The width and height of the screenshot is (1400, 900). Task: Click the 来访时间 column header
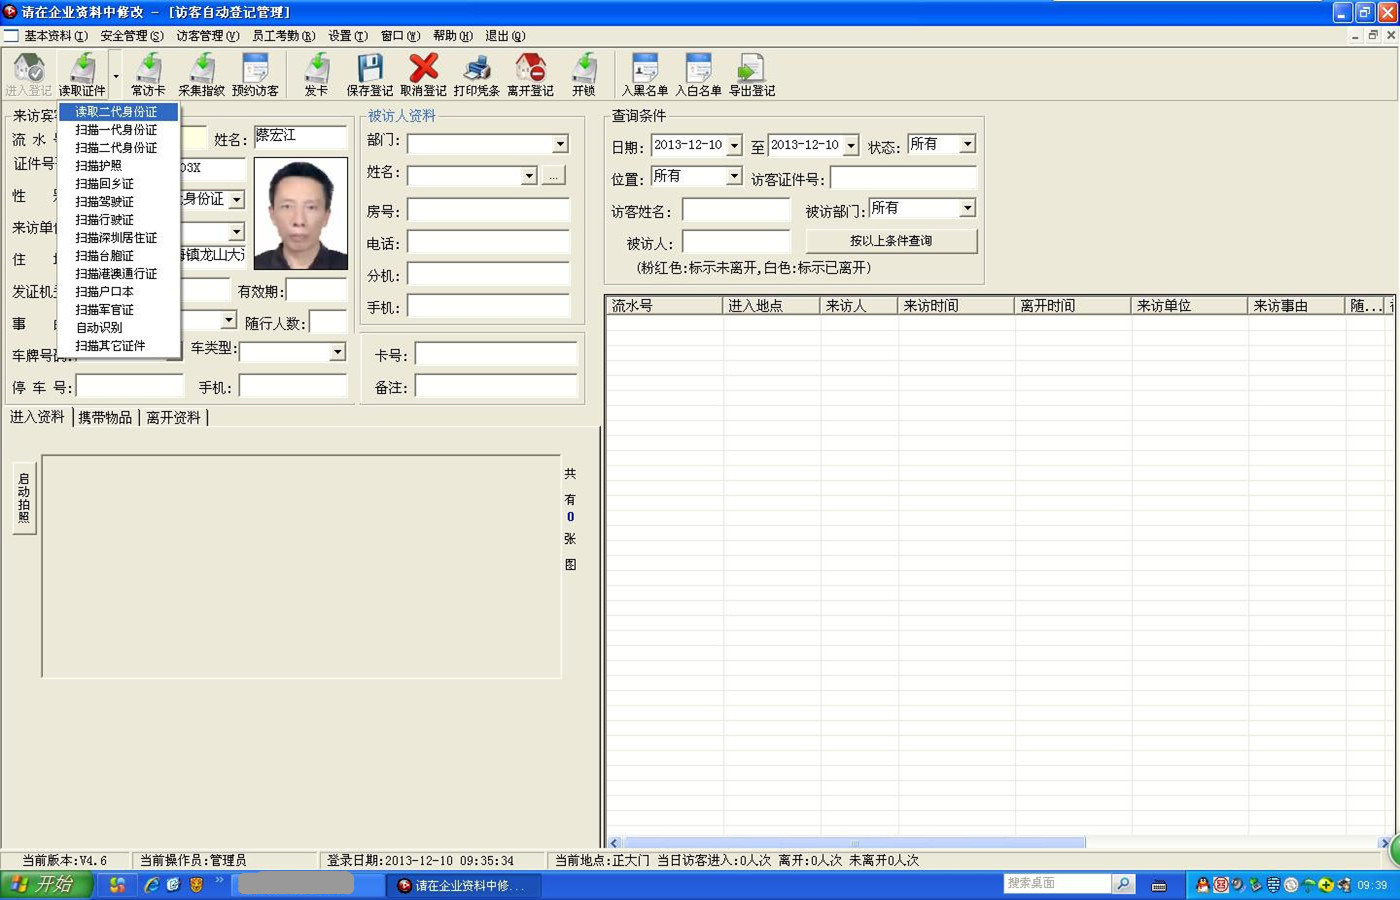click(x=955, y=306)
